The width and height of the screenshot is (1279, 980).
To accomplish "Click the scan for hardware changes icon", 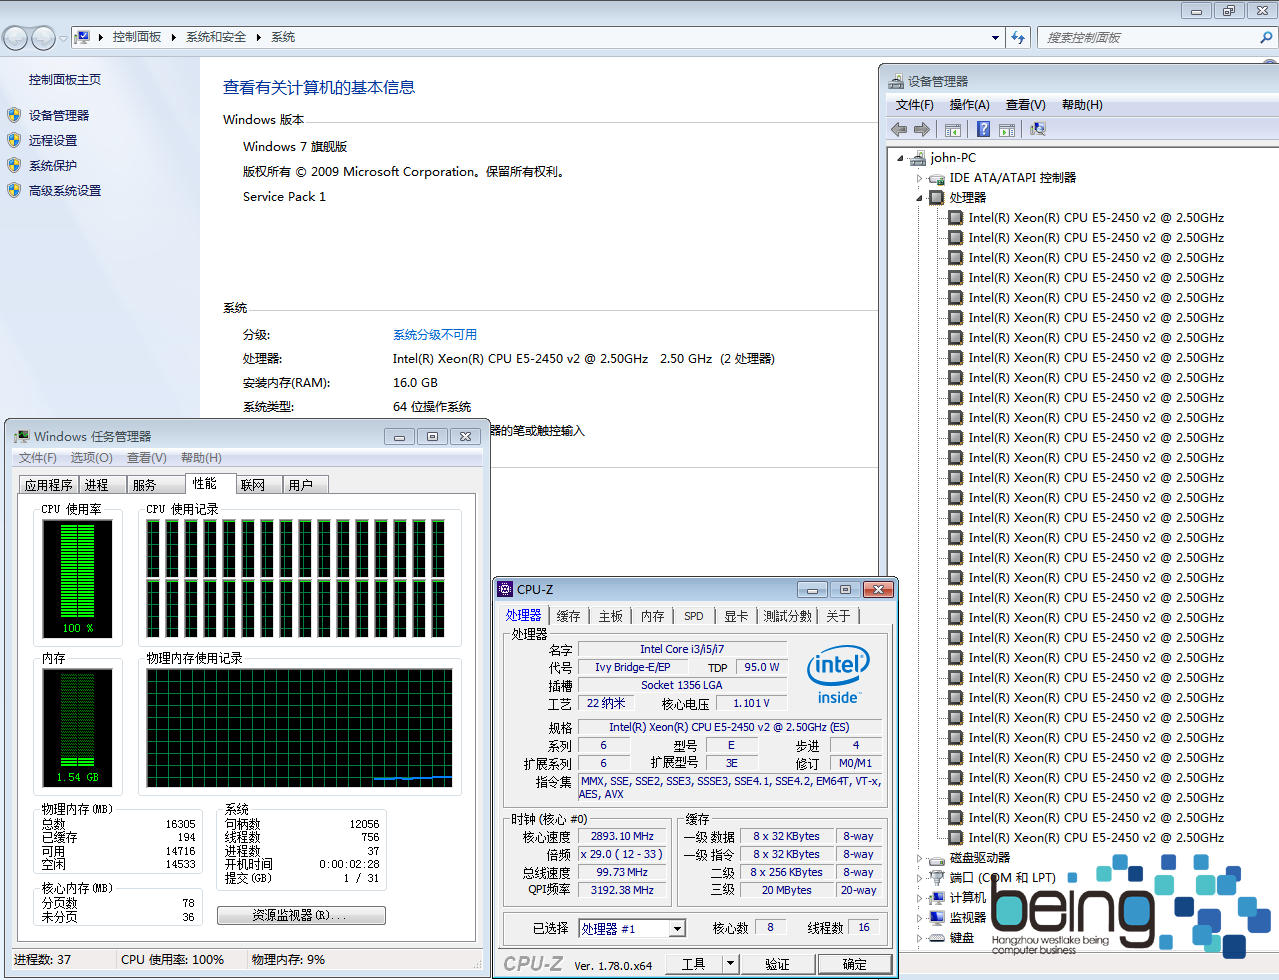I will coord(1038,129).
